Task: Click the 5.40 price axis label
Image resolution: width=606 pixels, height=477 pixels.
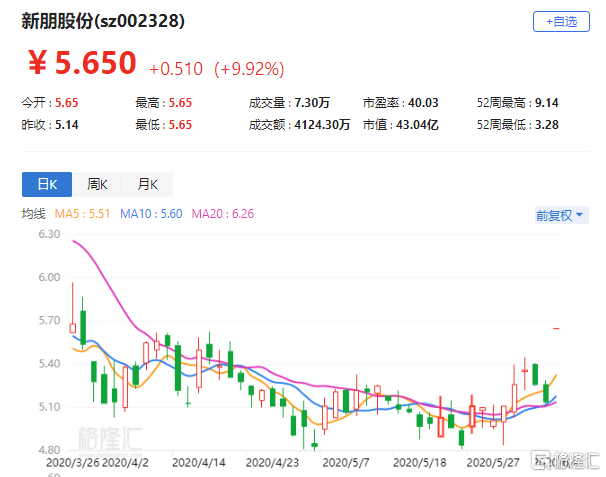Action: click(x=49, y=364)
